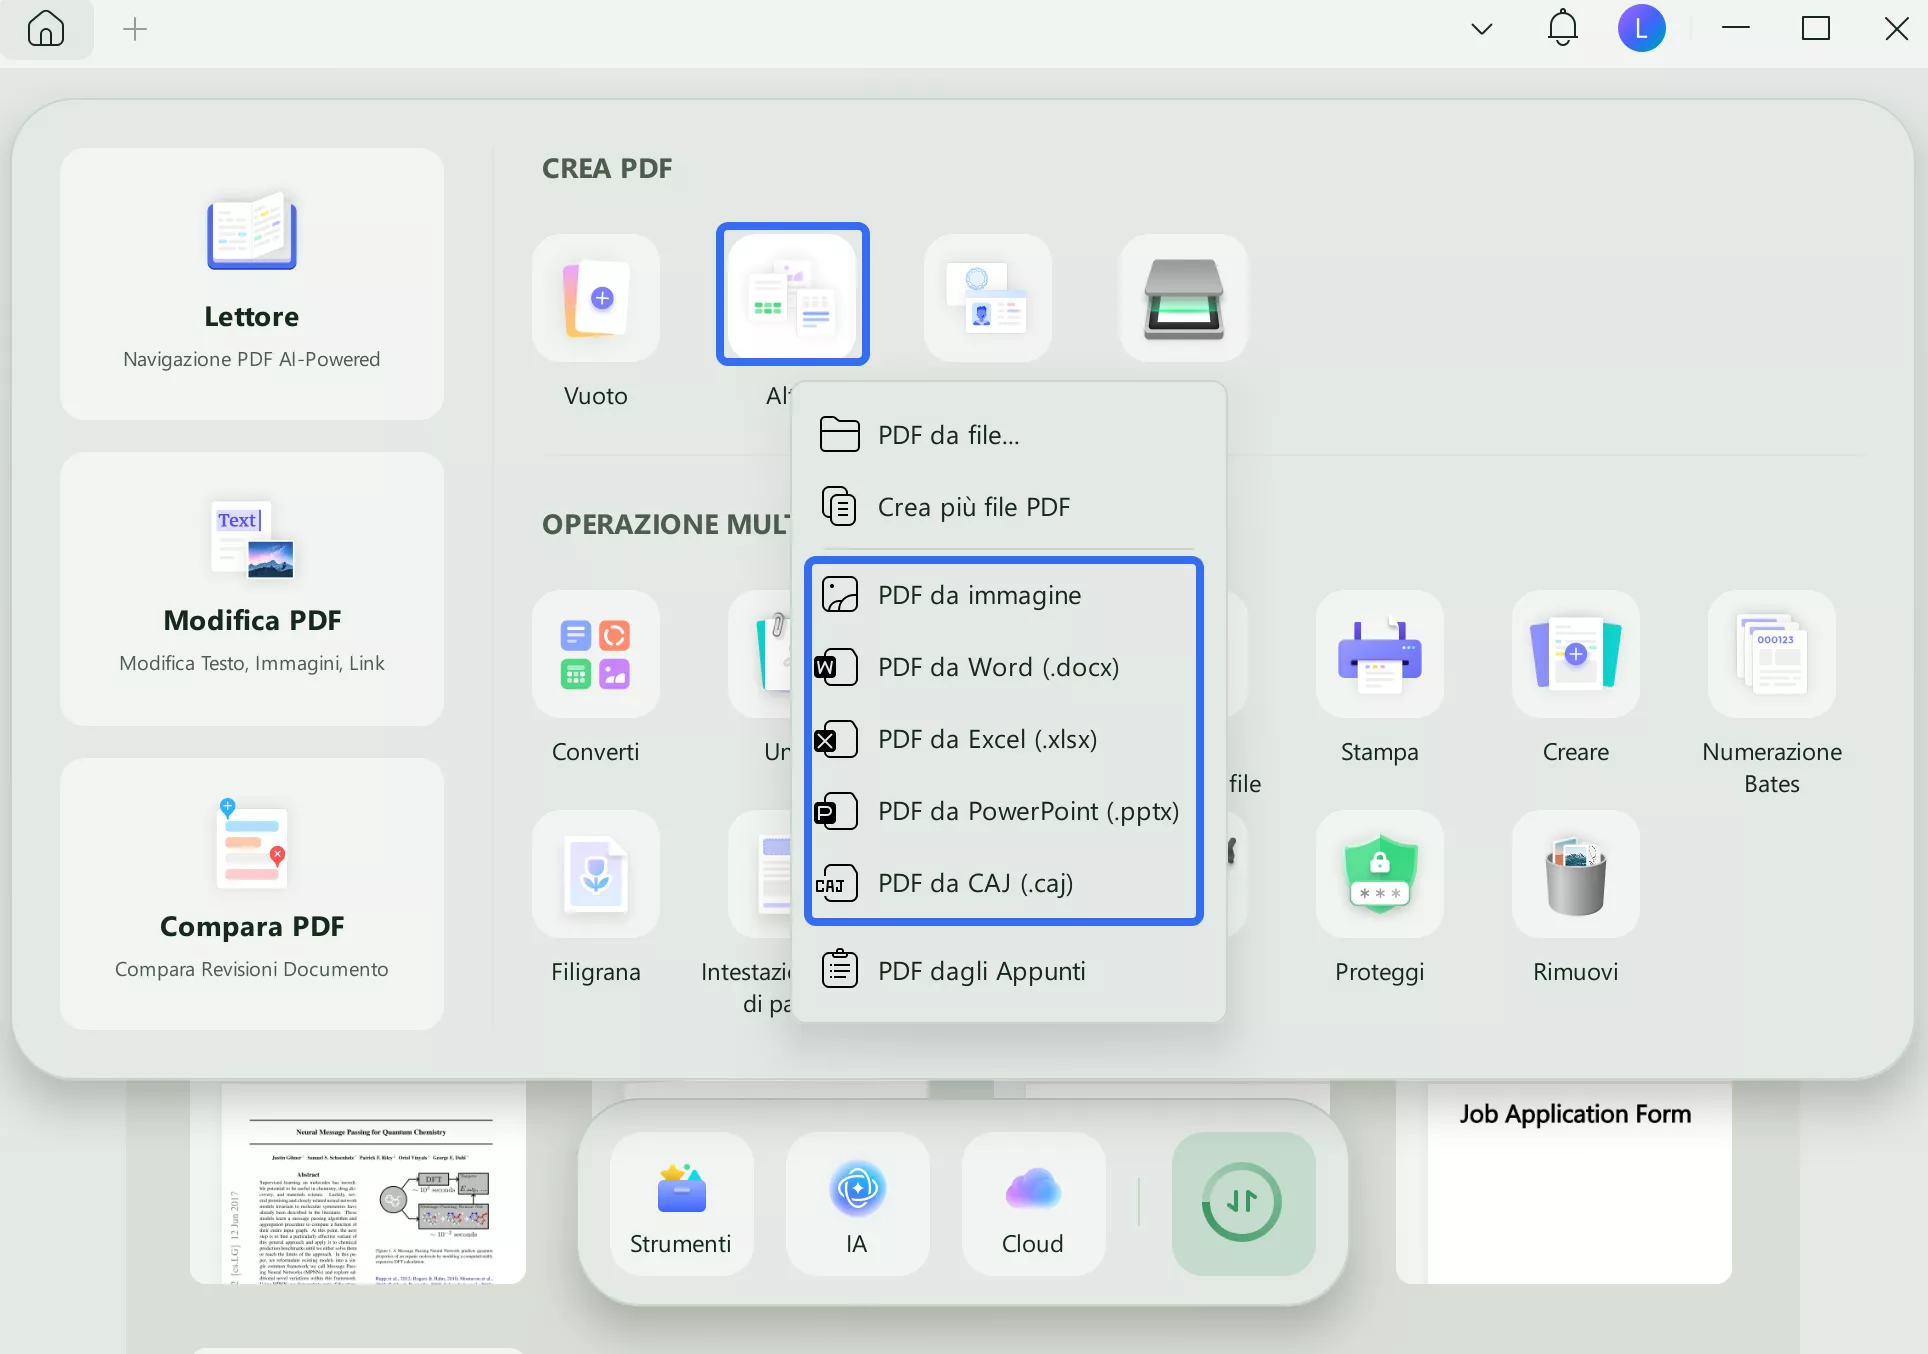Click the Vuoto blank PDF icon

pos(596,298)
